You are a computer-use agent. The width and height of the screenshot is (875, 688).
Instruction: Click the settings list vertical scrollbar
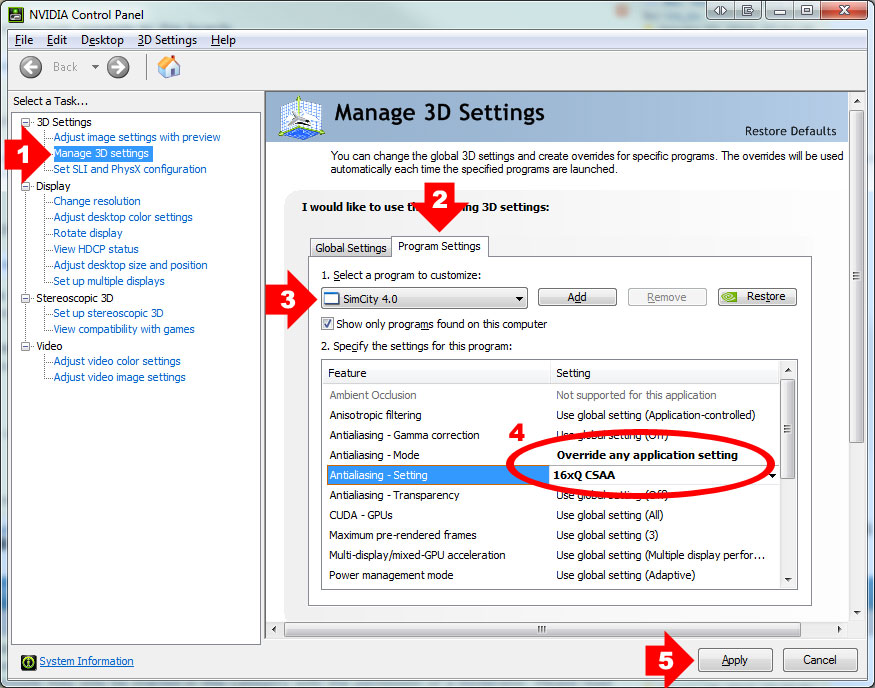click(789, 430)
